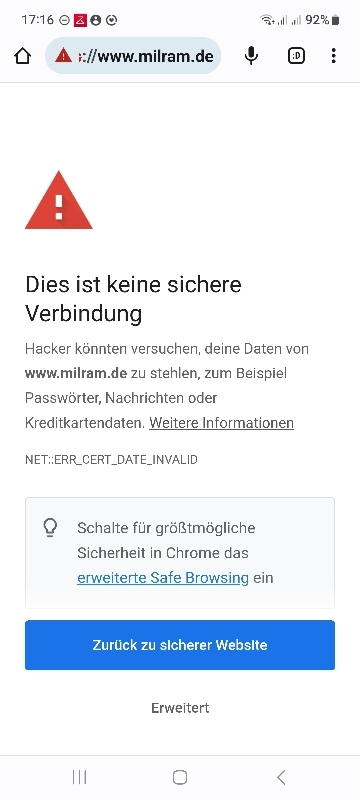The image size is (360, 800).
Task: Tap the red not-secure warning icon in address bar
Action: pos(63,55)
